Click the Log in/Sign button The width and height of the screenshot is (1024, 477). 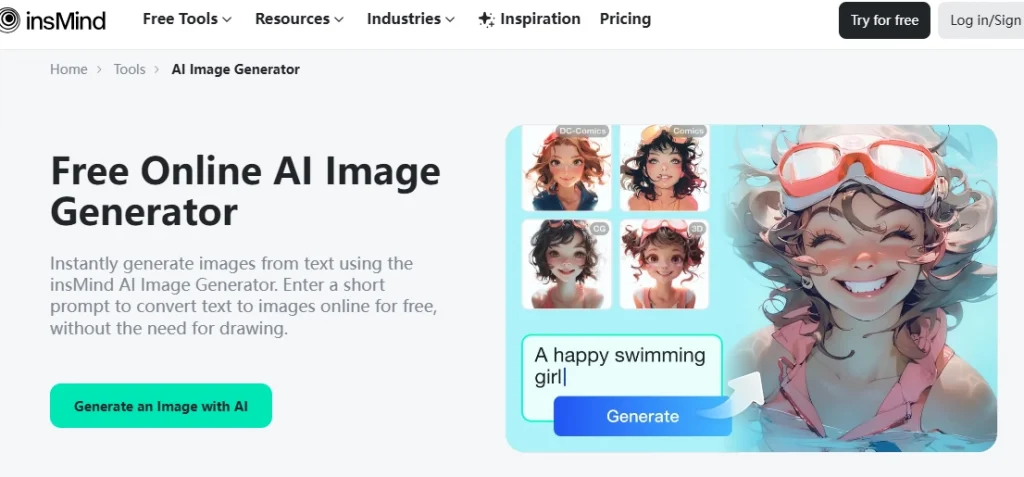pos(982,20)
